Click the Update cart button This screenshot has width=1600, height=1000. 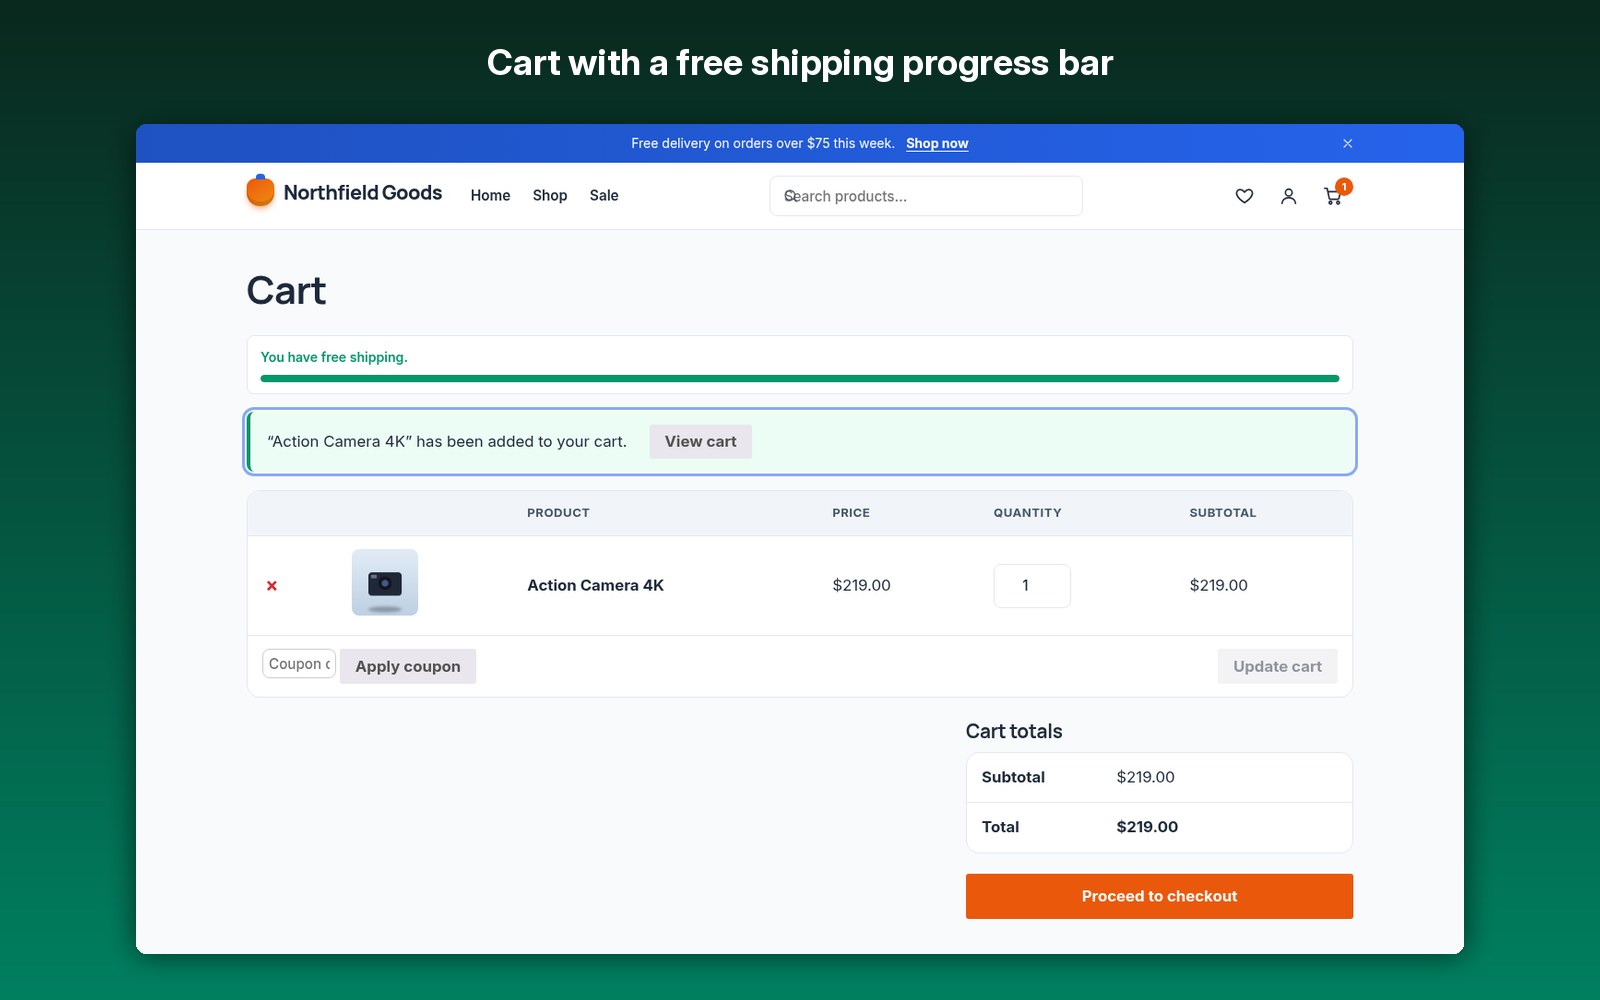pyautogui.click(x=1277, y=666)
